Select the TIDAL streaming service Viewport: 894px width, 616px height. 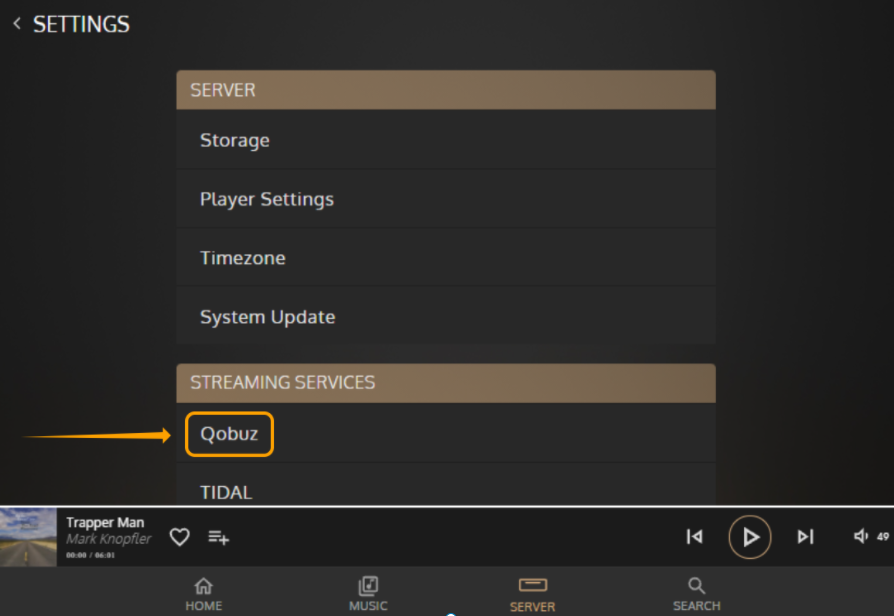446,485
